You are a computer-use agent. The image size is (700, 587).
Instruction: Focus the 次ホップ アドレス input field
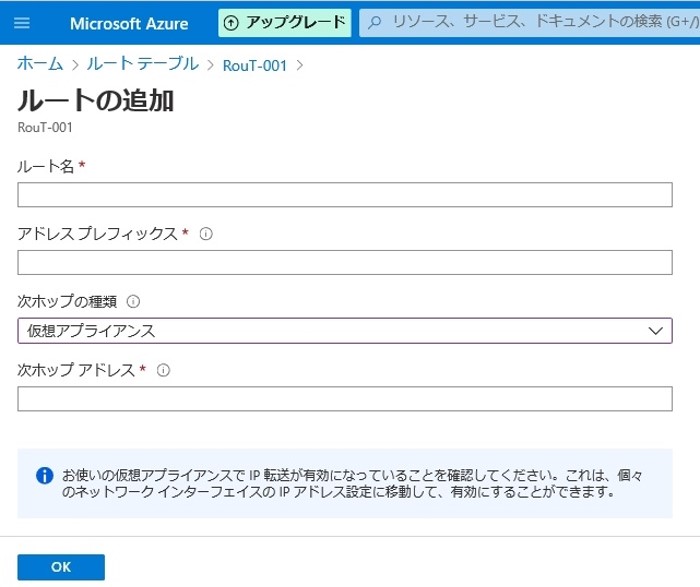344,399
